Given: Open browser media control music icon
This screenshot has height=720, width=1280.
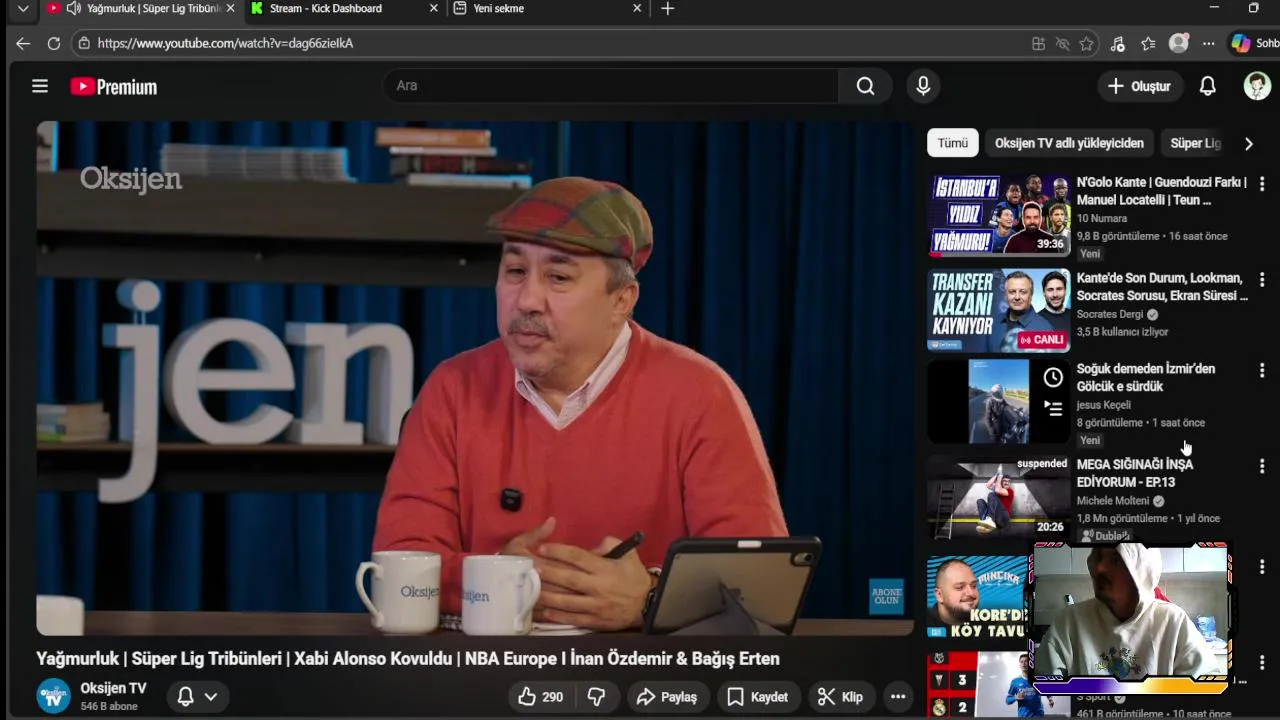Looking at the screenshot, I should pyautogui.click(x=1118, y=43).
